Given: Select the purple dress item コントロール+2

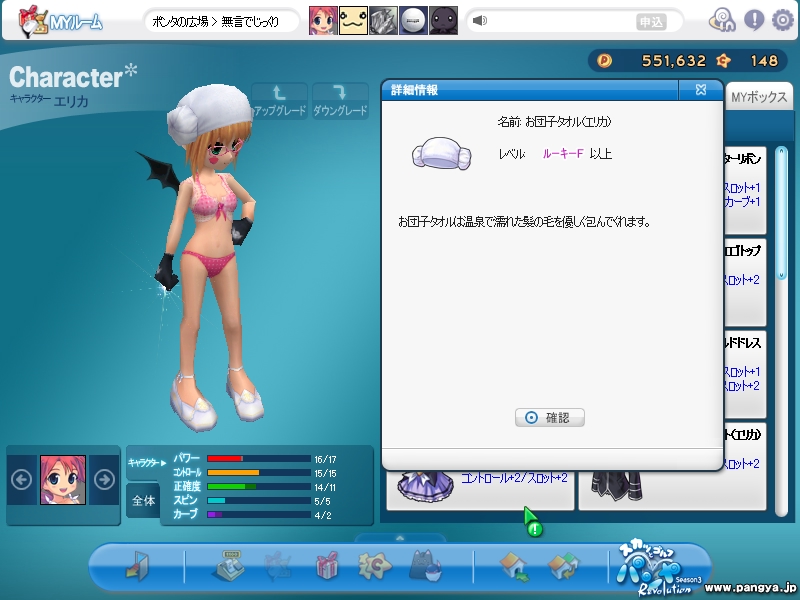Looking at the screenshot, I should (x=480, y=490).
